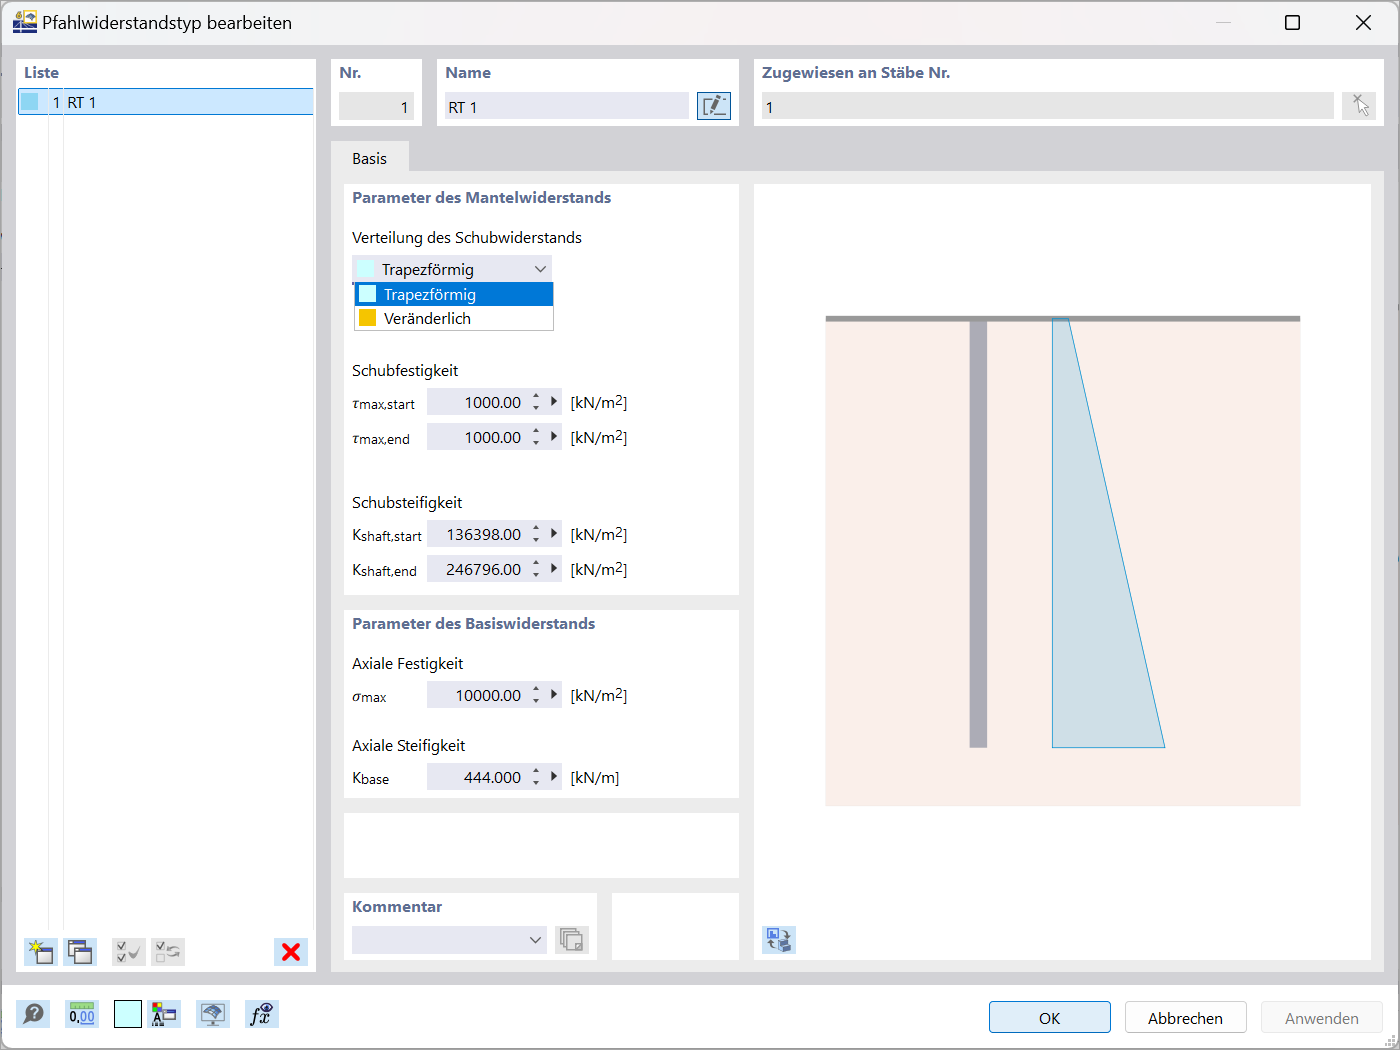The image size is (1400, 1050).
Task: Expand the τmax,start value options arrow
Action: coord(552,401)
